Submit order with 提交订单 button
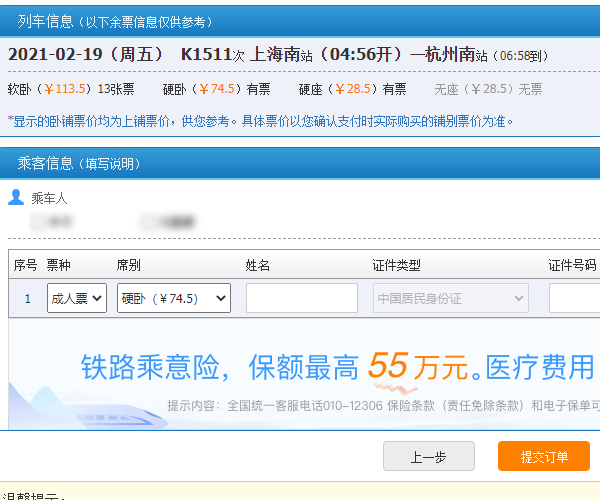 click(543, 456)
